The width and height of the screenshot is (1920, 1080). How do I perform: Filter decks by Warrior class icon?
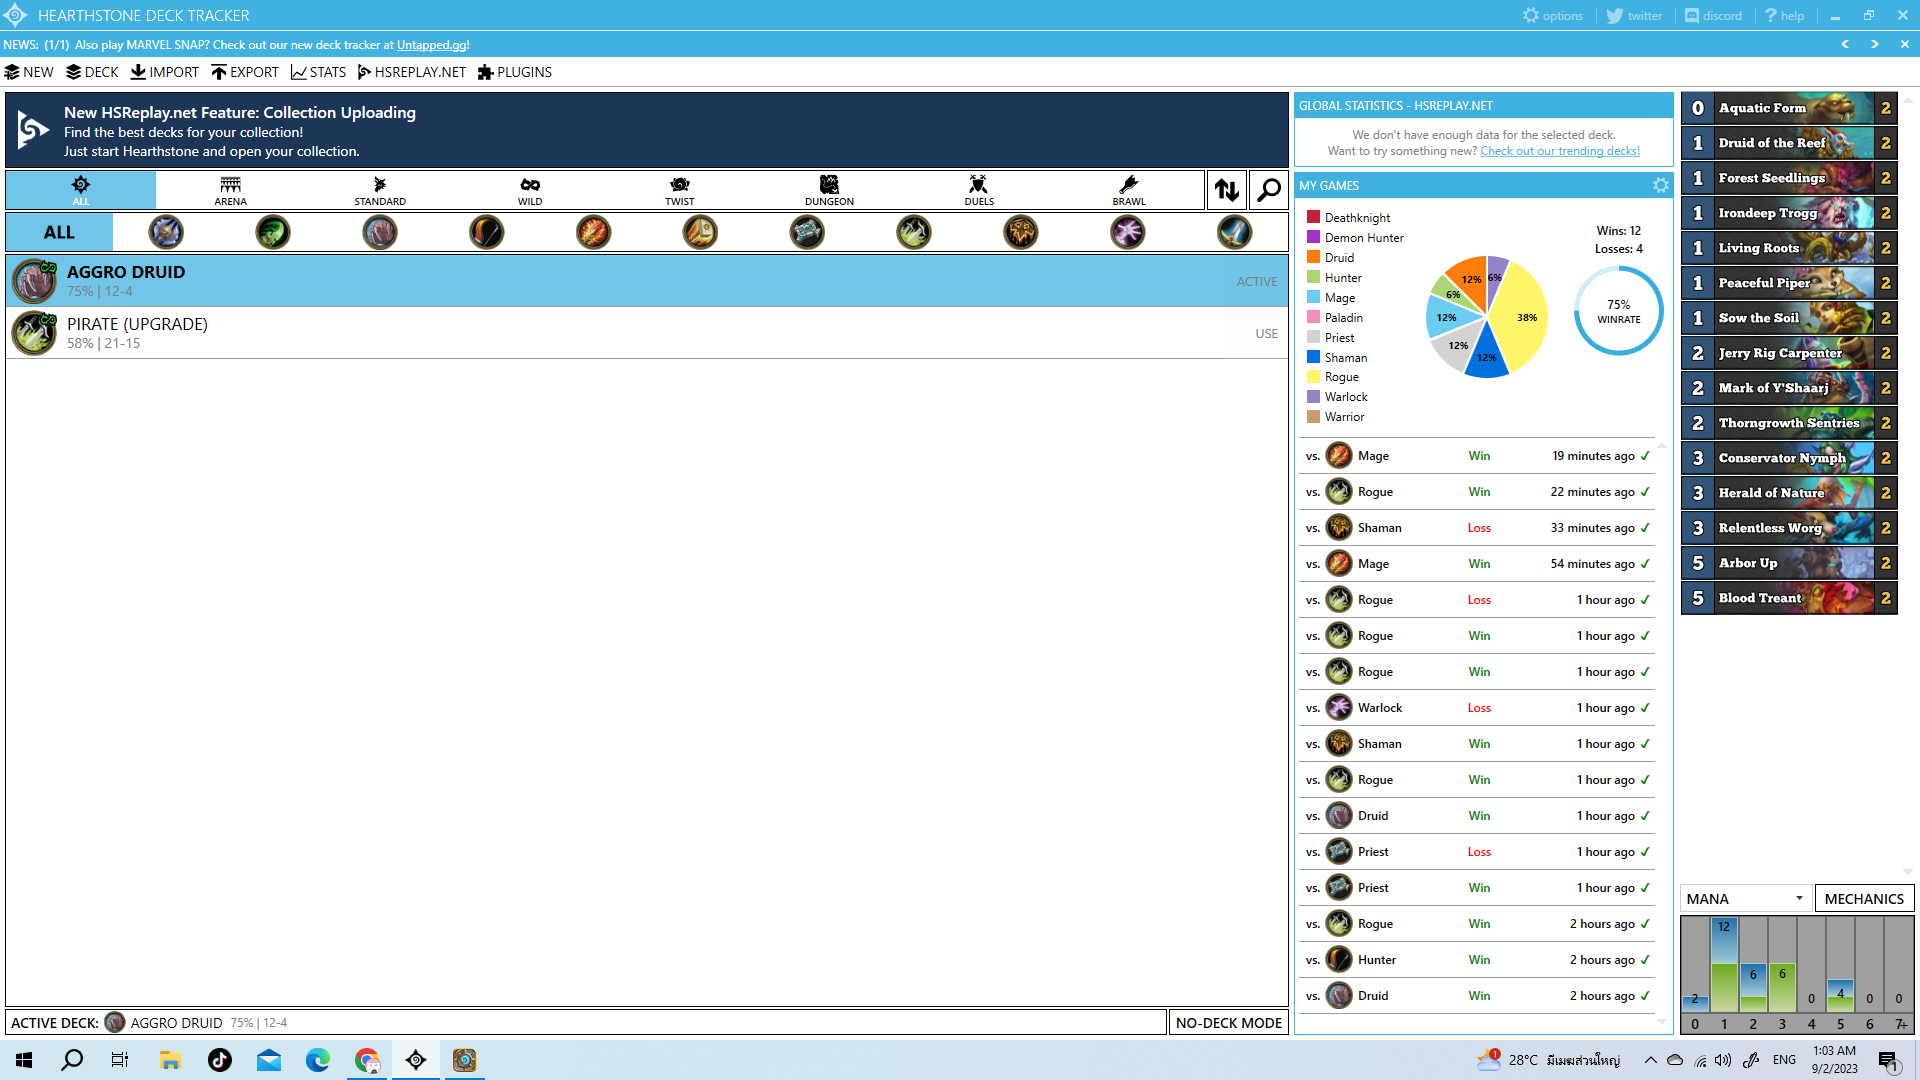point(1234,232)
